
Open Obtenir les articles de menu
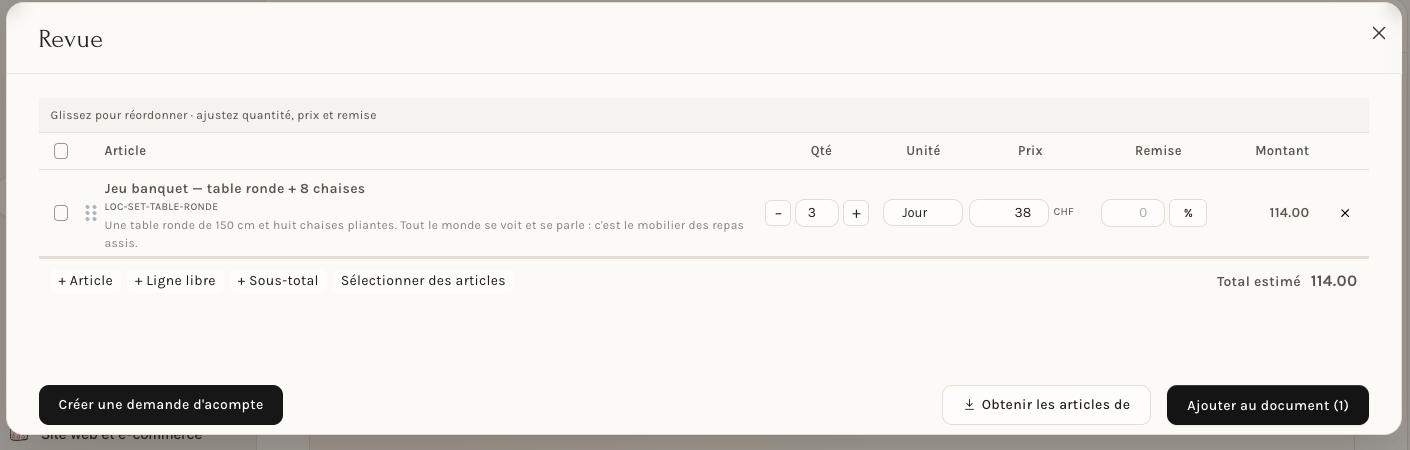coord(1046,405)
